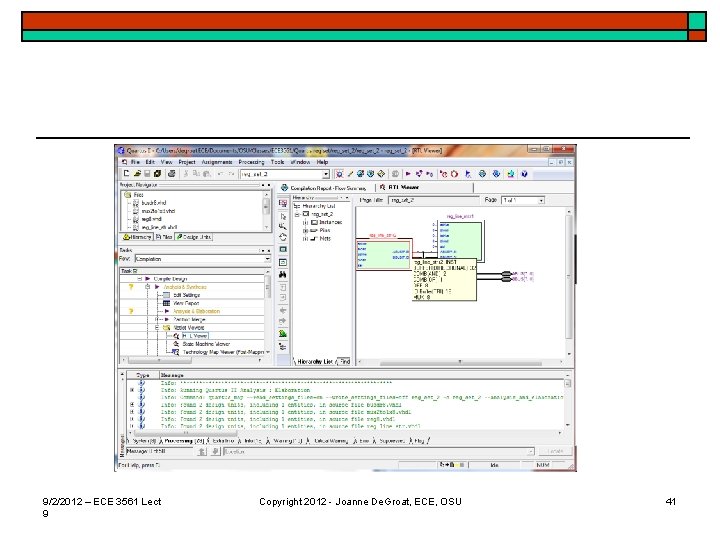Click the purple Start Compilation arrow icon
Screen dimensions: 720x540
click(x=408, y=174)
